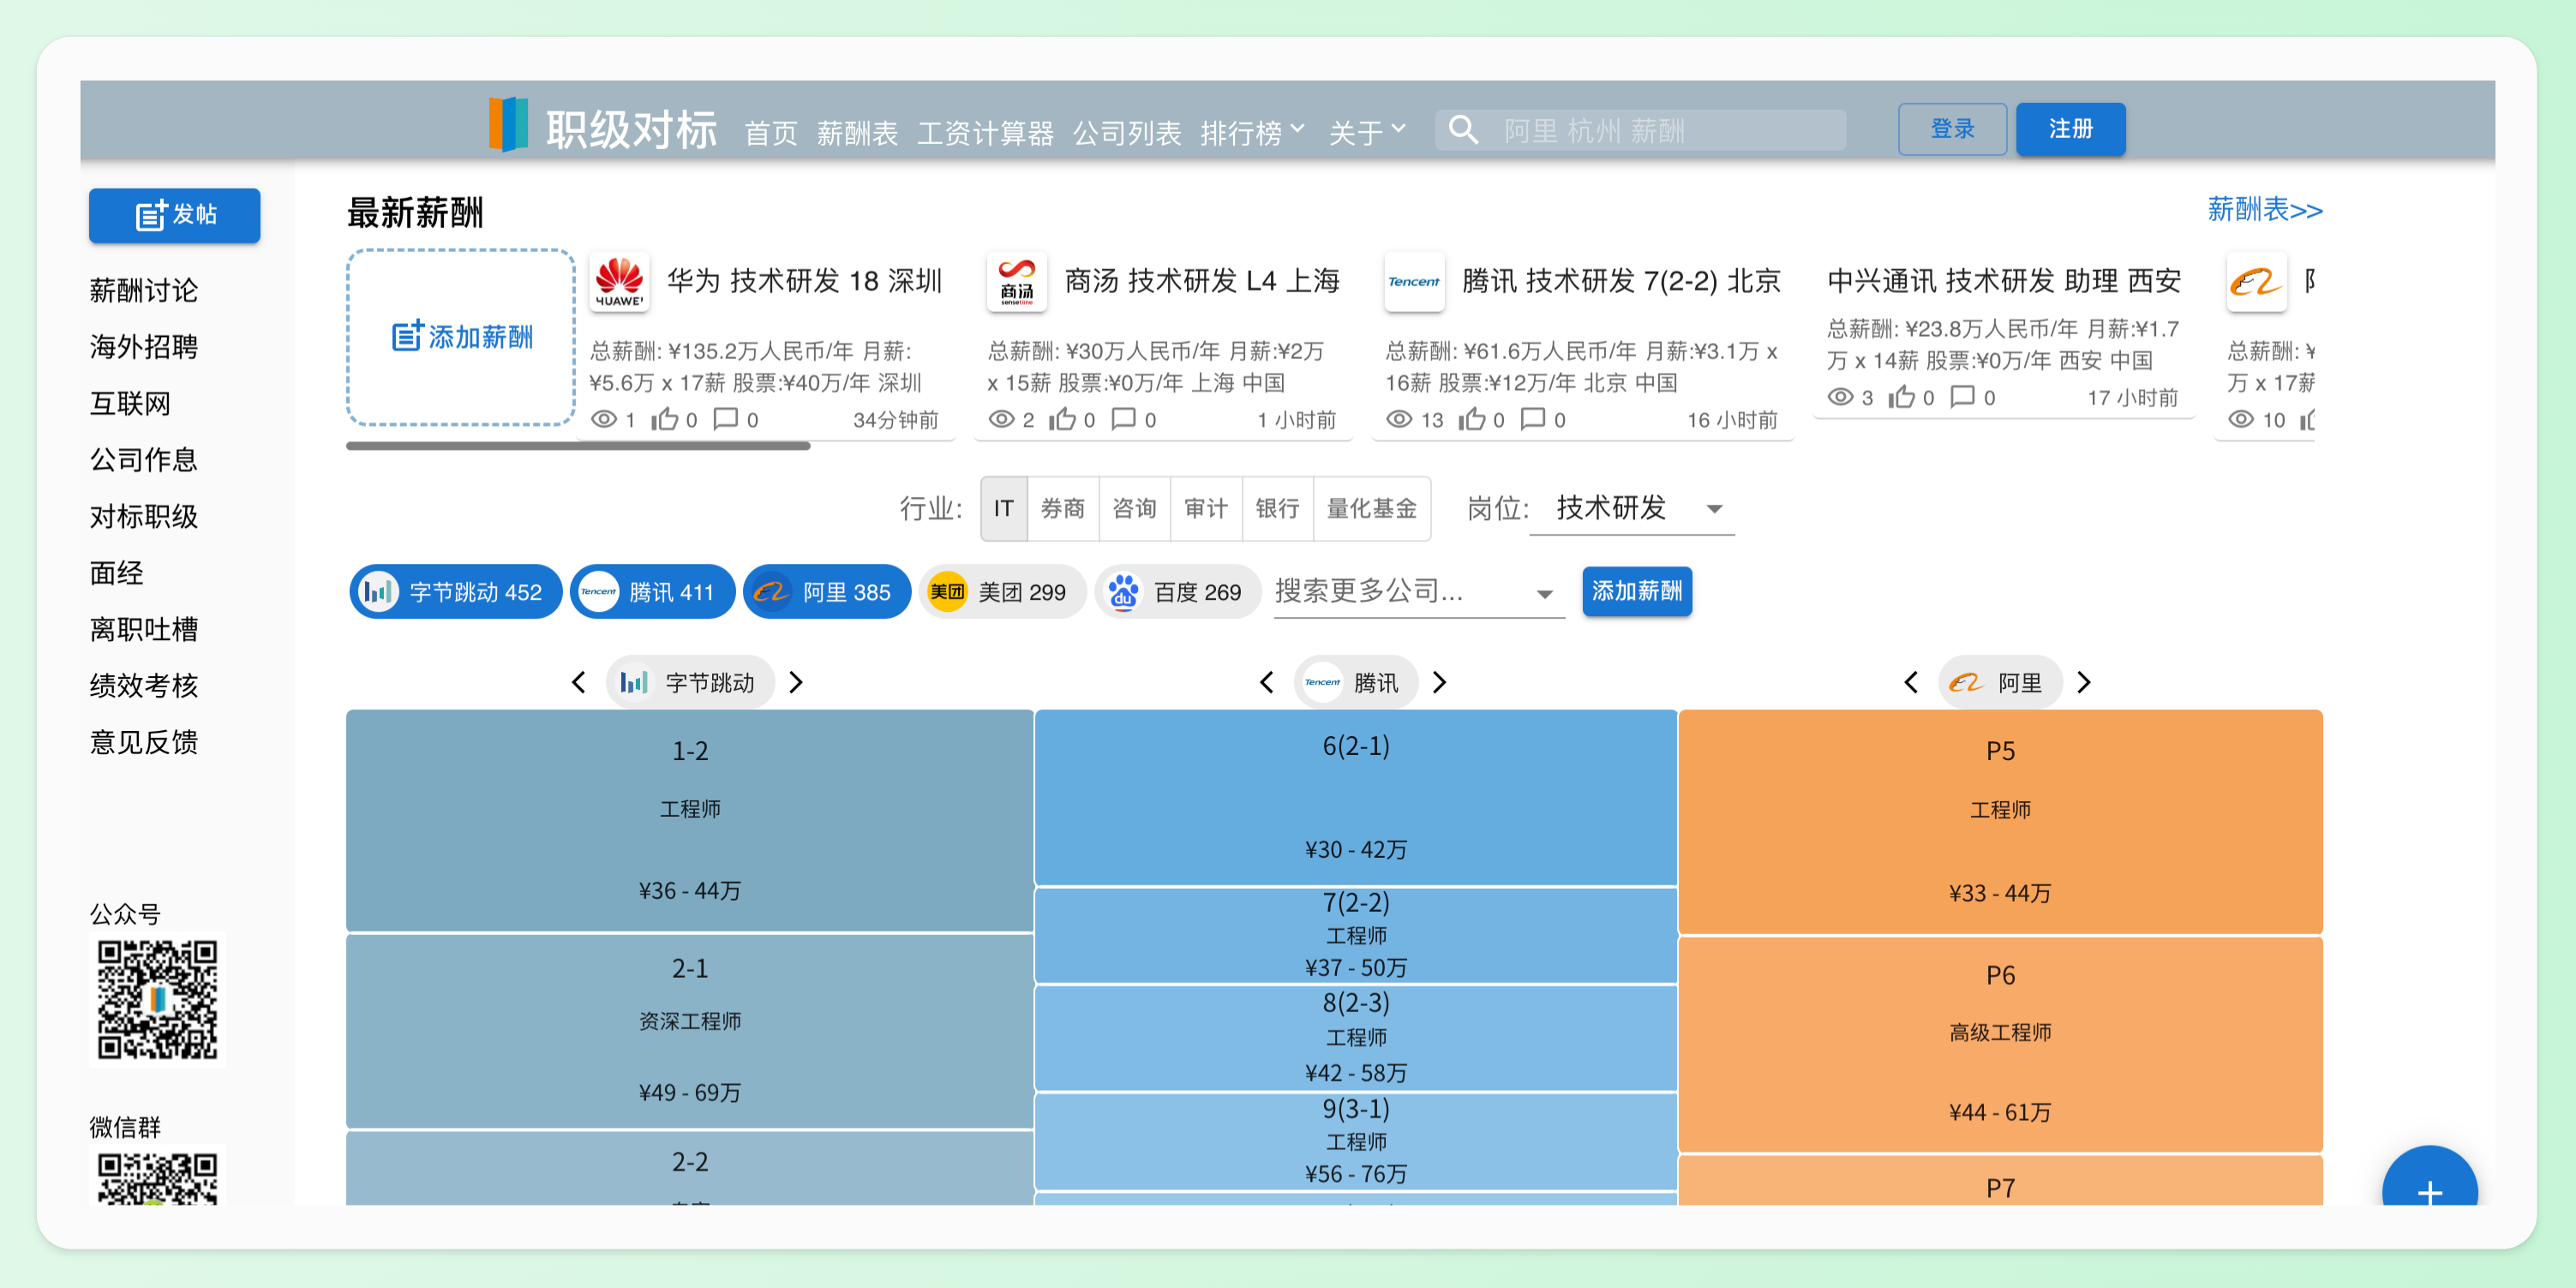This screenshot has width=2576, height=1288.
Task: Select the 审计 industry filter
Action: pyautogui.click(x=1206, y=508)
